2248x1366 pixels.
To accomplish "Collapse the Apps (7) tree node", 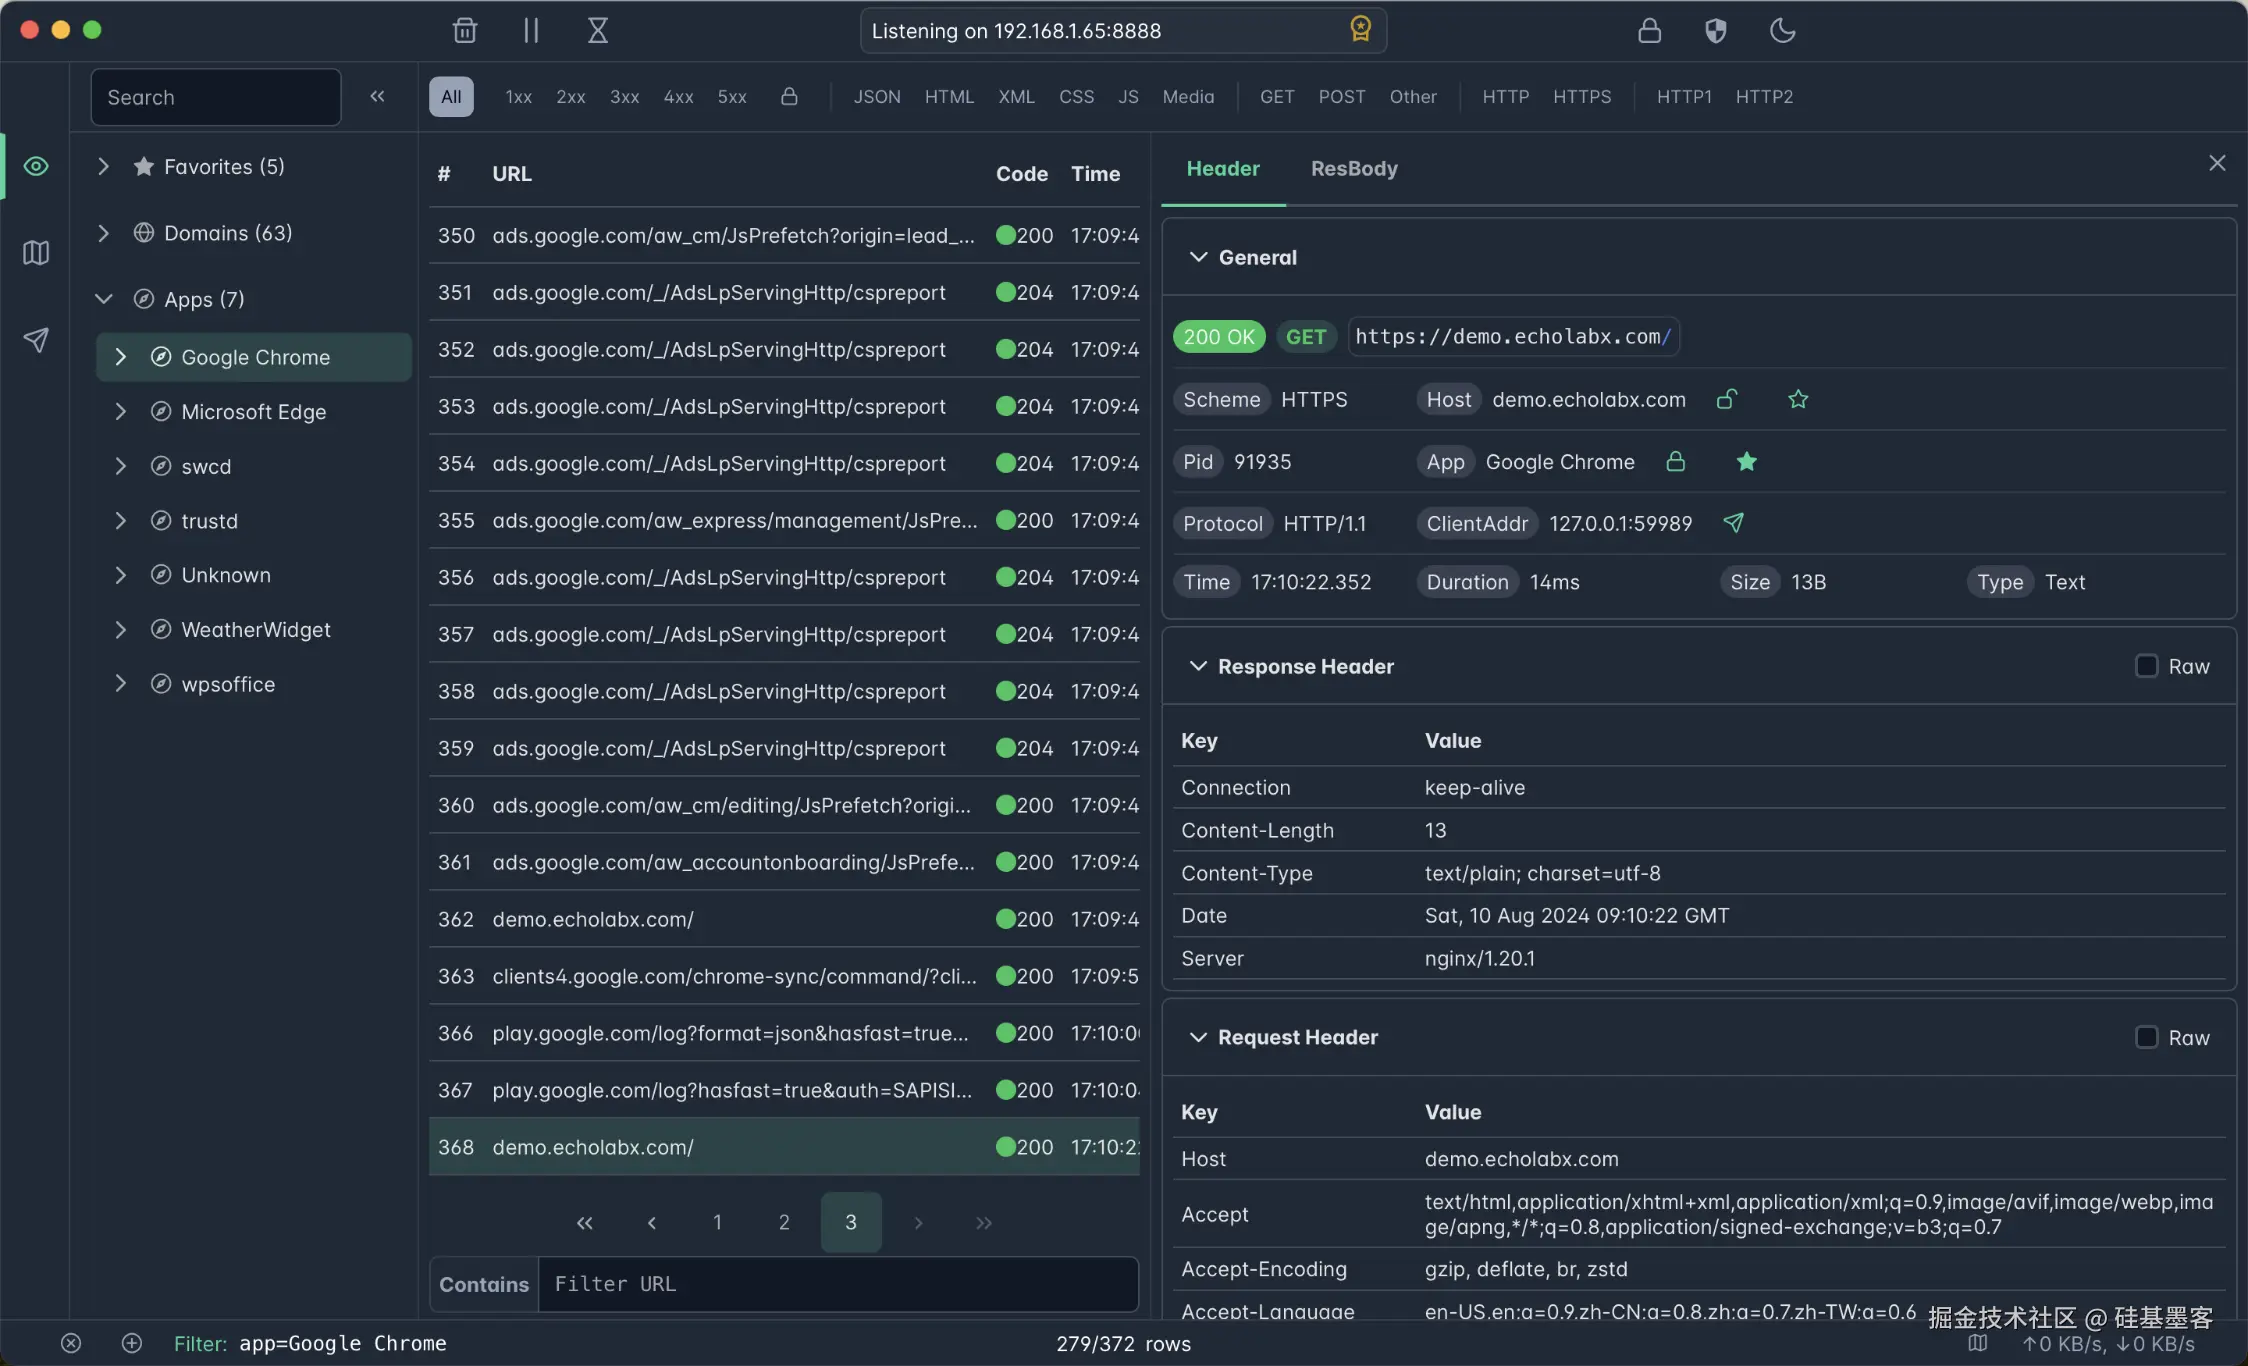I will (x=103, y=299).
